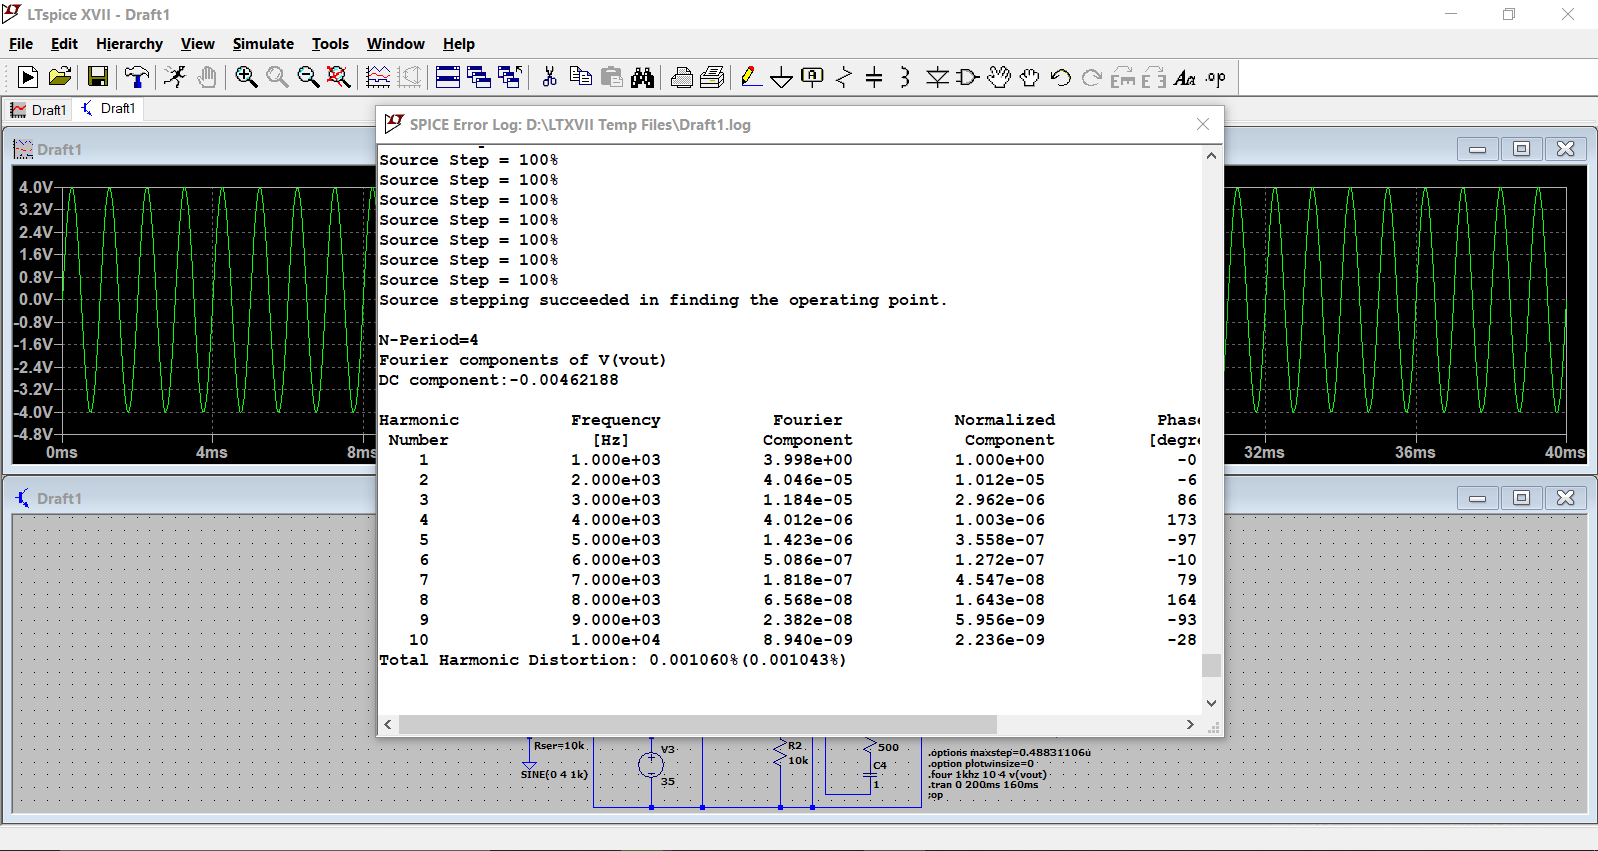Click the Total Harmonic Distortion line

click(x=613, y=660)
